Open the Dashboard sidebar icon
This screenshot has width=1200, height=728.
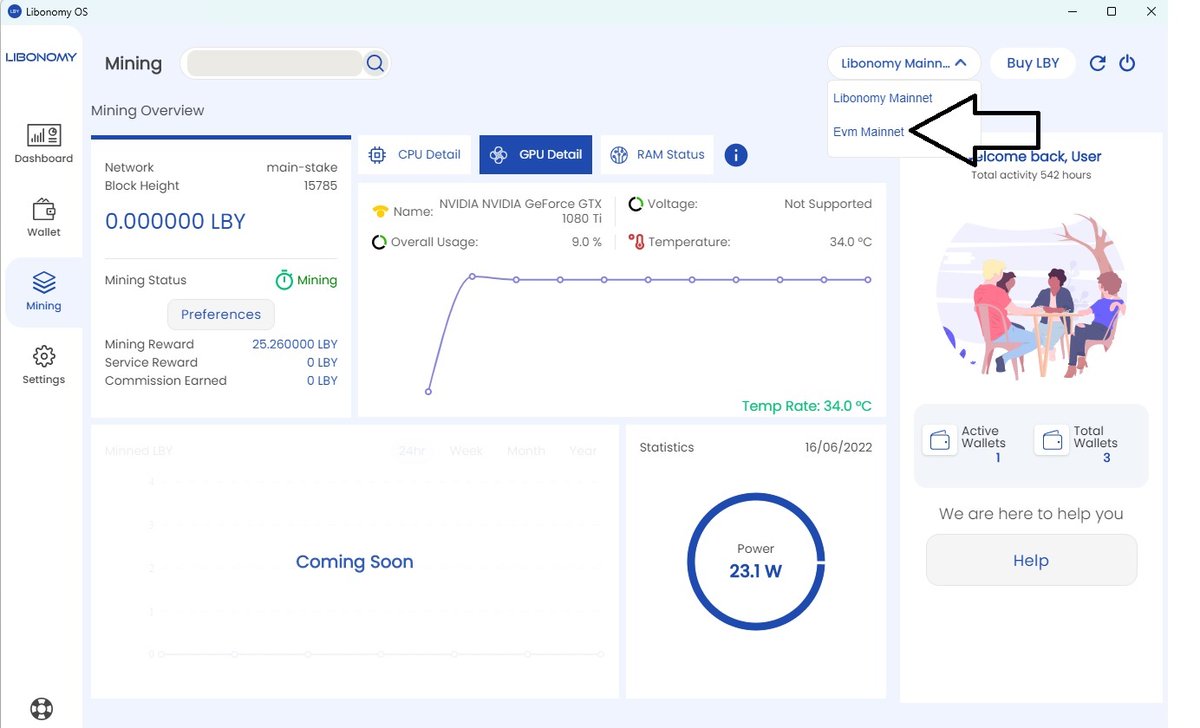coord(44,136)
